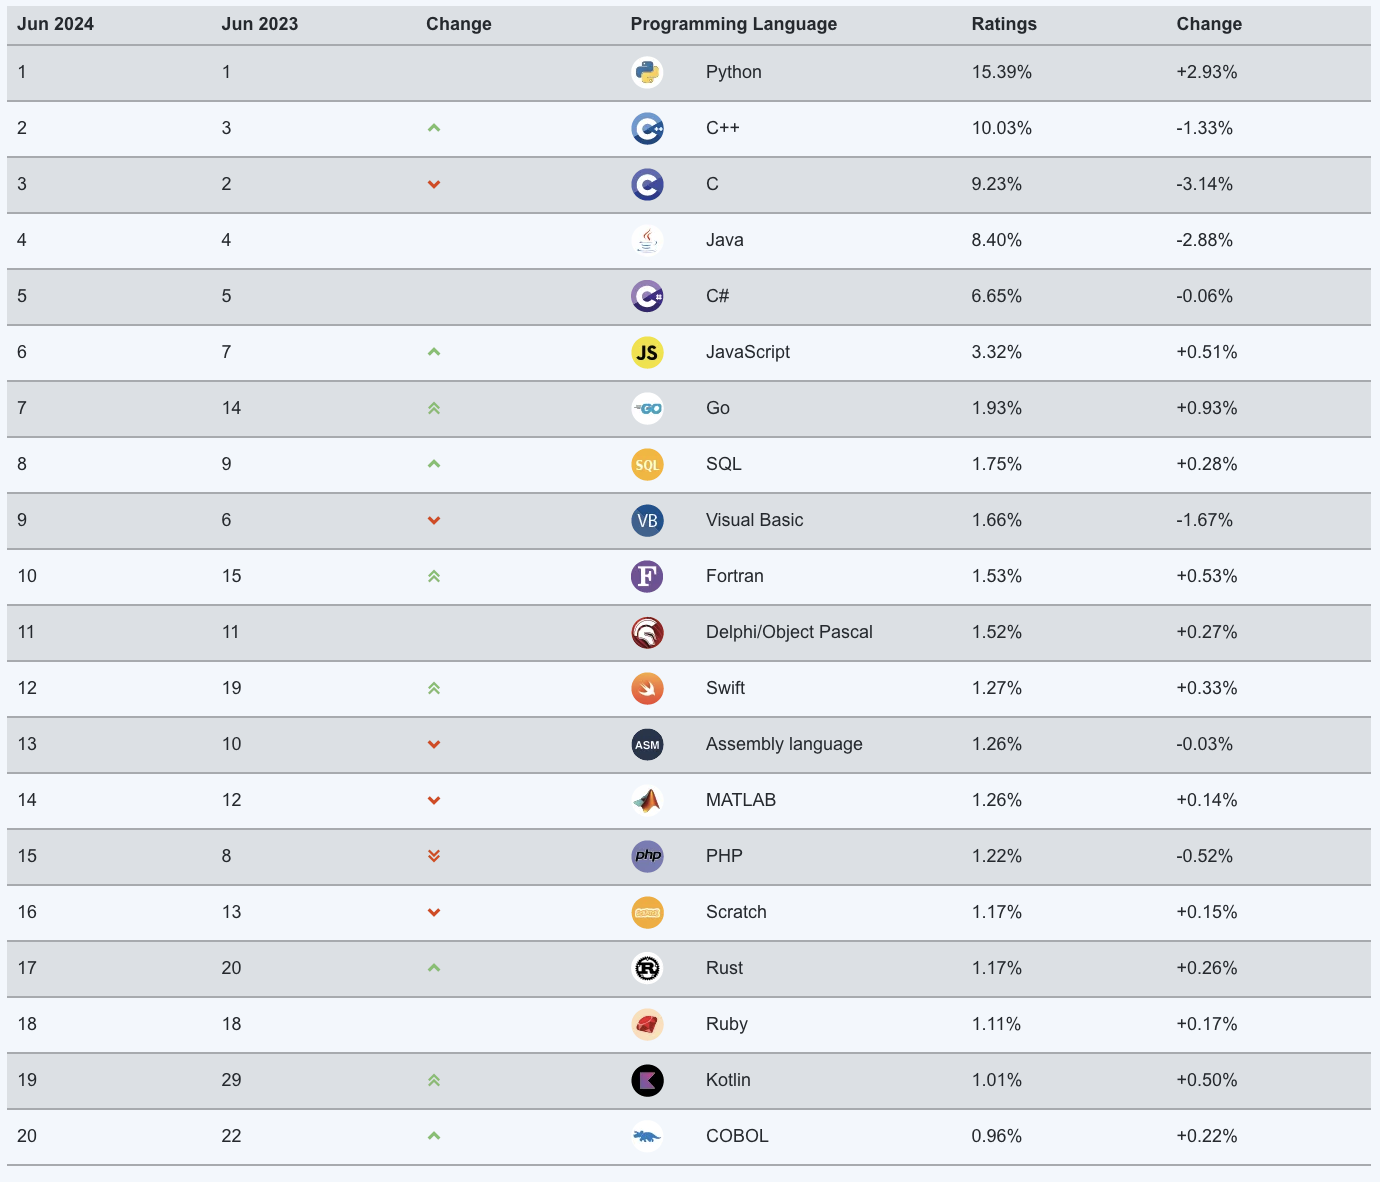Click the Rust gear logo icon
The width and height of the screenshot is (1380, 1182).
647,968
